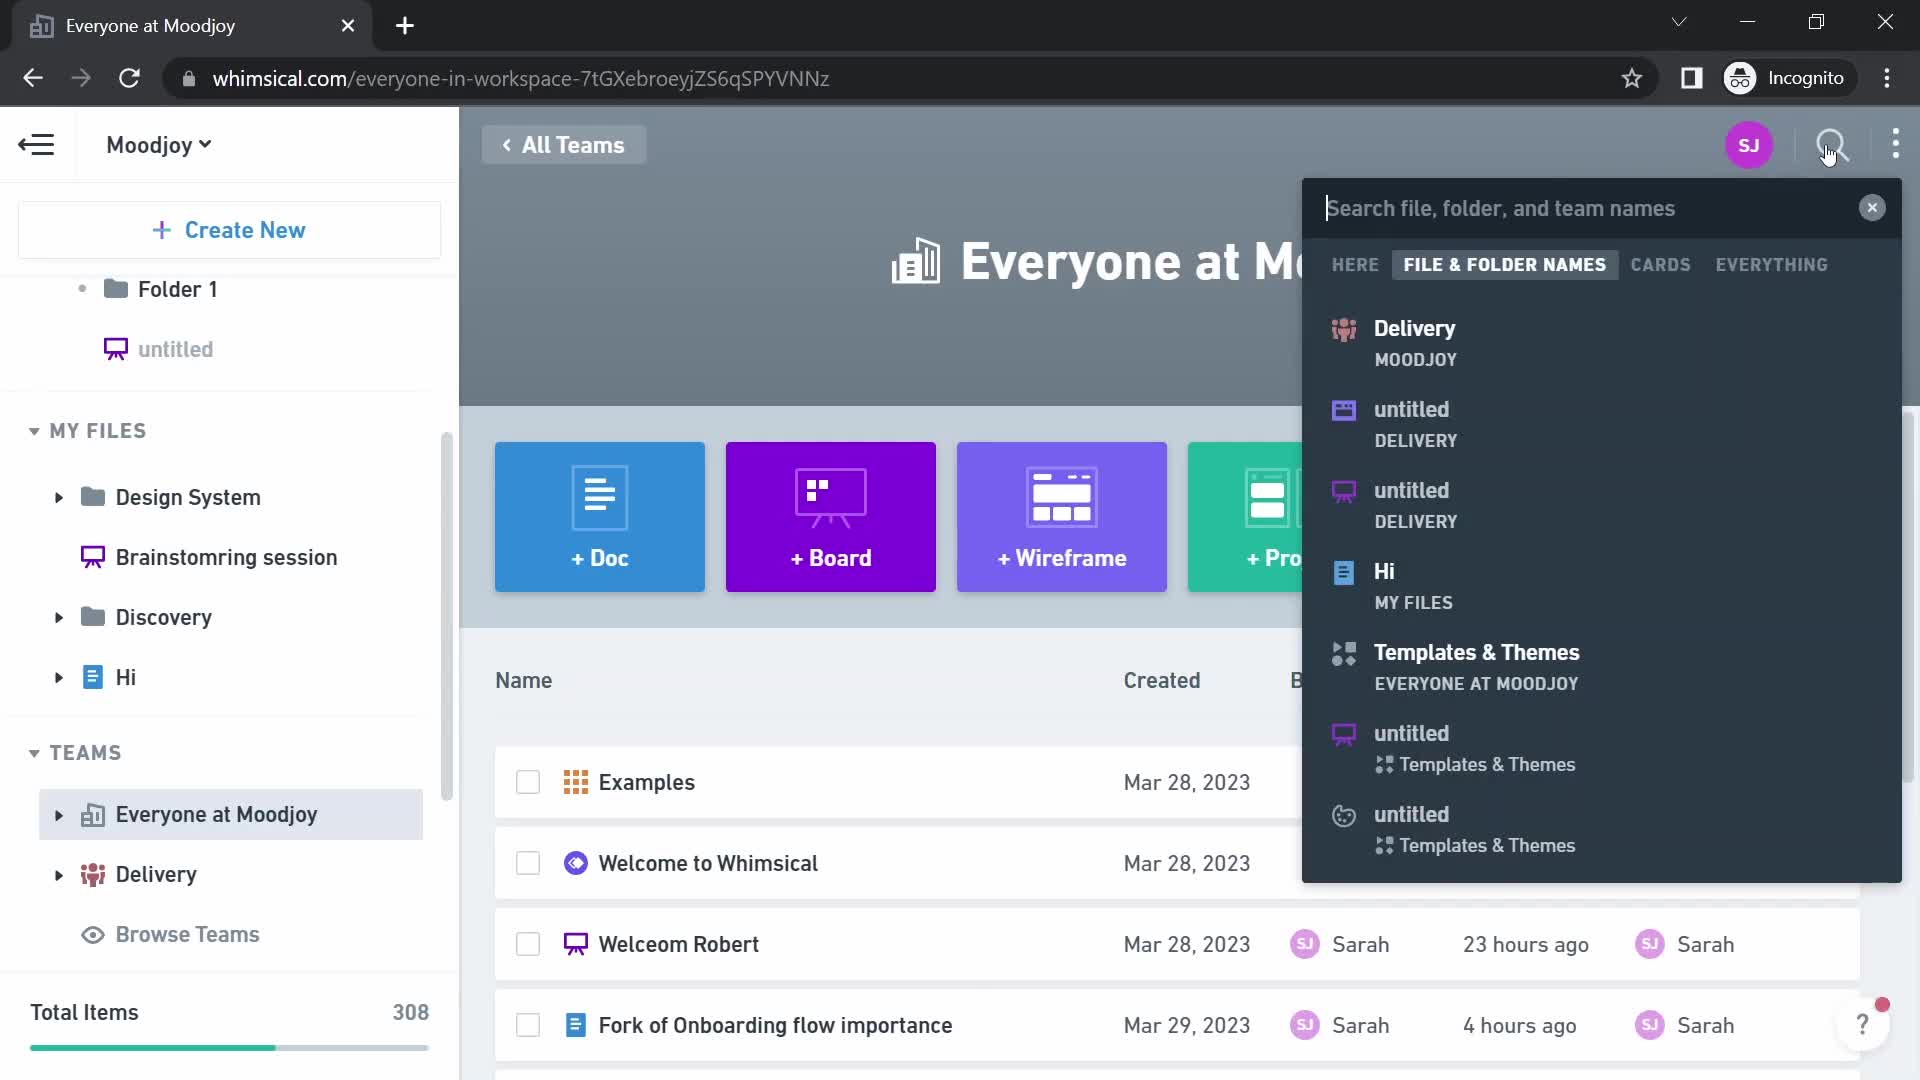This screenshot has height=1080, width=1920.
Task: Expand the Discovery folder
Action: 58,617
